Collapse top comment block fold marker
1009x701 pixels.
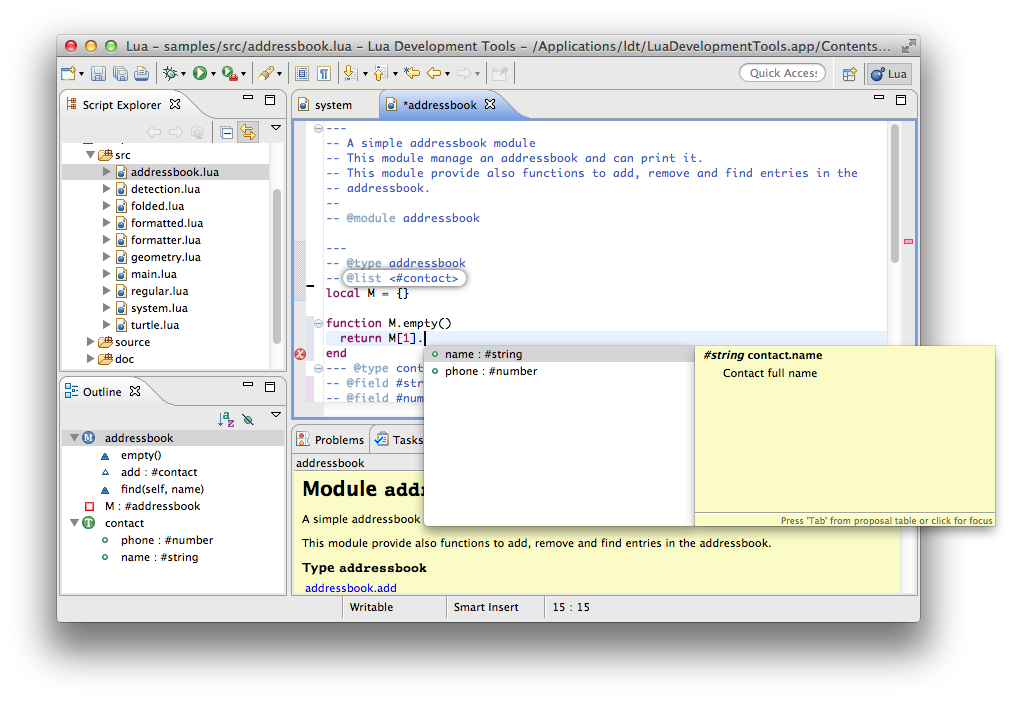[x=318, y=128]
